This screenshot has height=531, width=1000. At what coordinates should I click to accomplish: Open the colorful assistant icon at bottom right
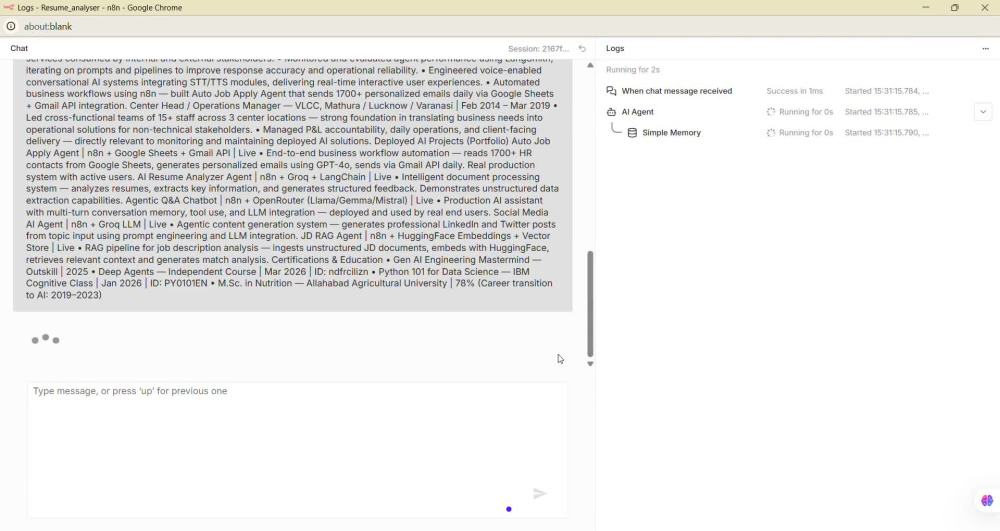pos(987,500)
